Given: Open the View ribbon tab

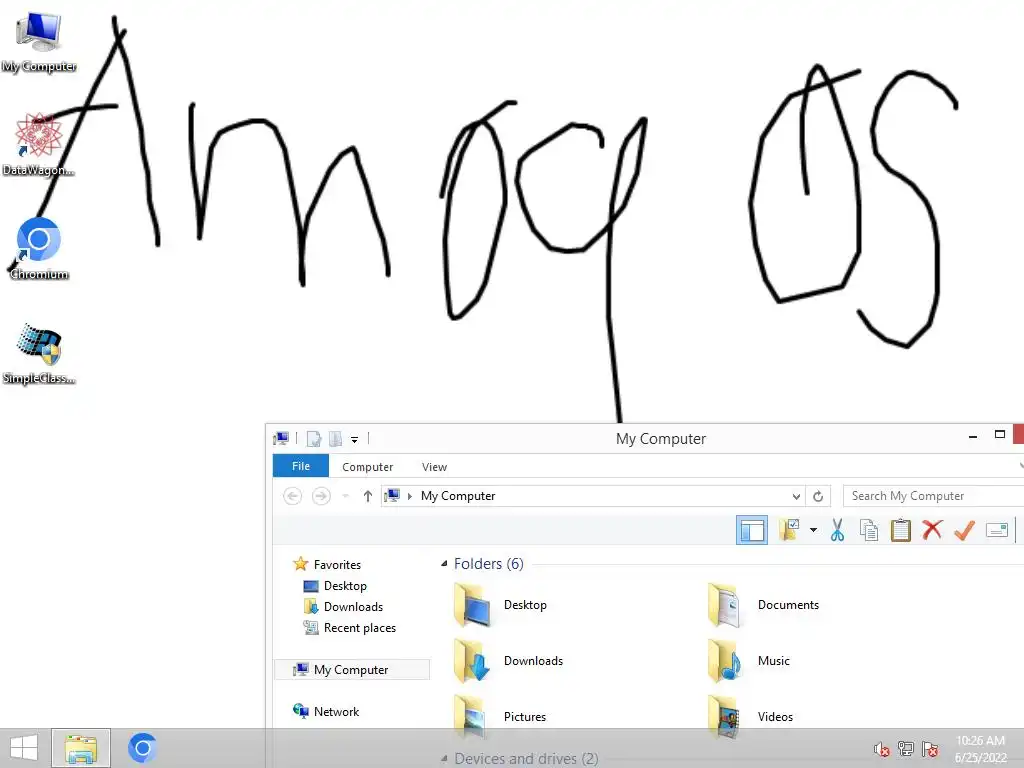Looking at the screenshot, I should click(434, 467).
